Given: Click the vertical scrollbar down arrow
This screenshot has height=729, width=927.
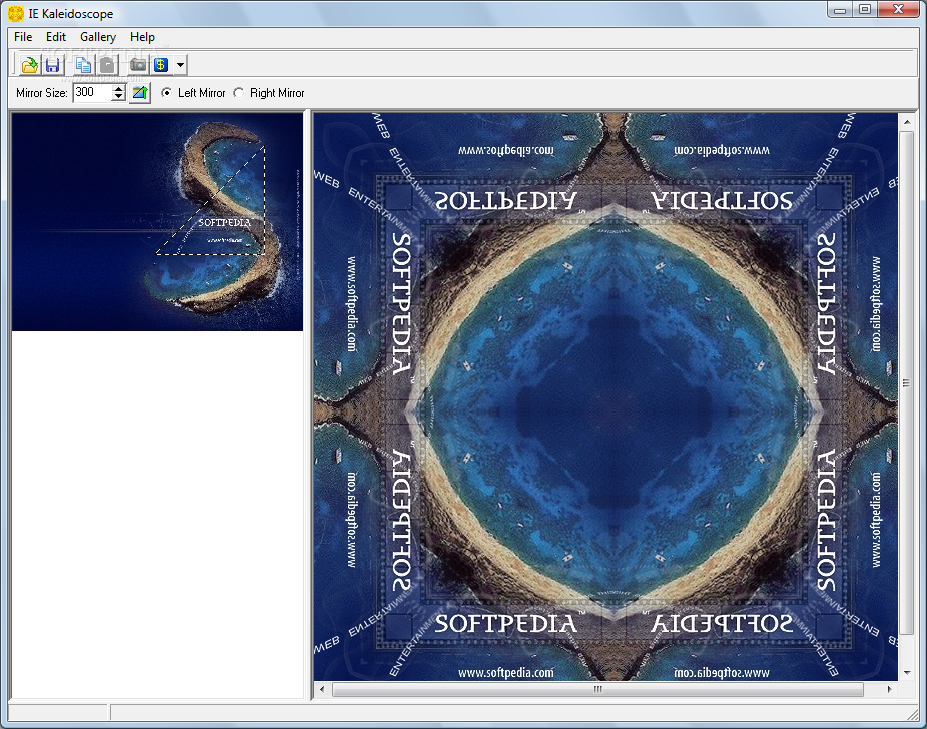Looking at the screenshot, I should (x=906, y=673).
